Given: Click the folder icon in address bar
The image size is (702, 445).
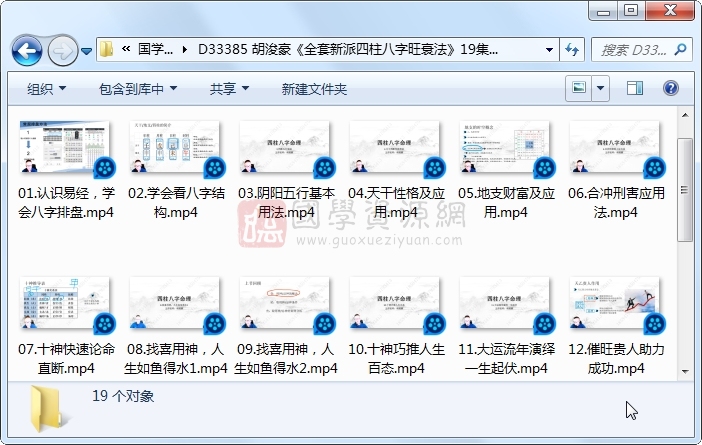Looking at the screenshot, I should tap(107, 49).
